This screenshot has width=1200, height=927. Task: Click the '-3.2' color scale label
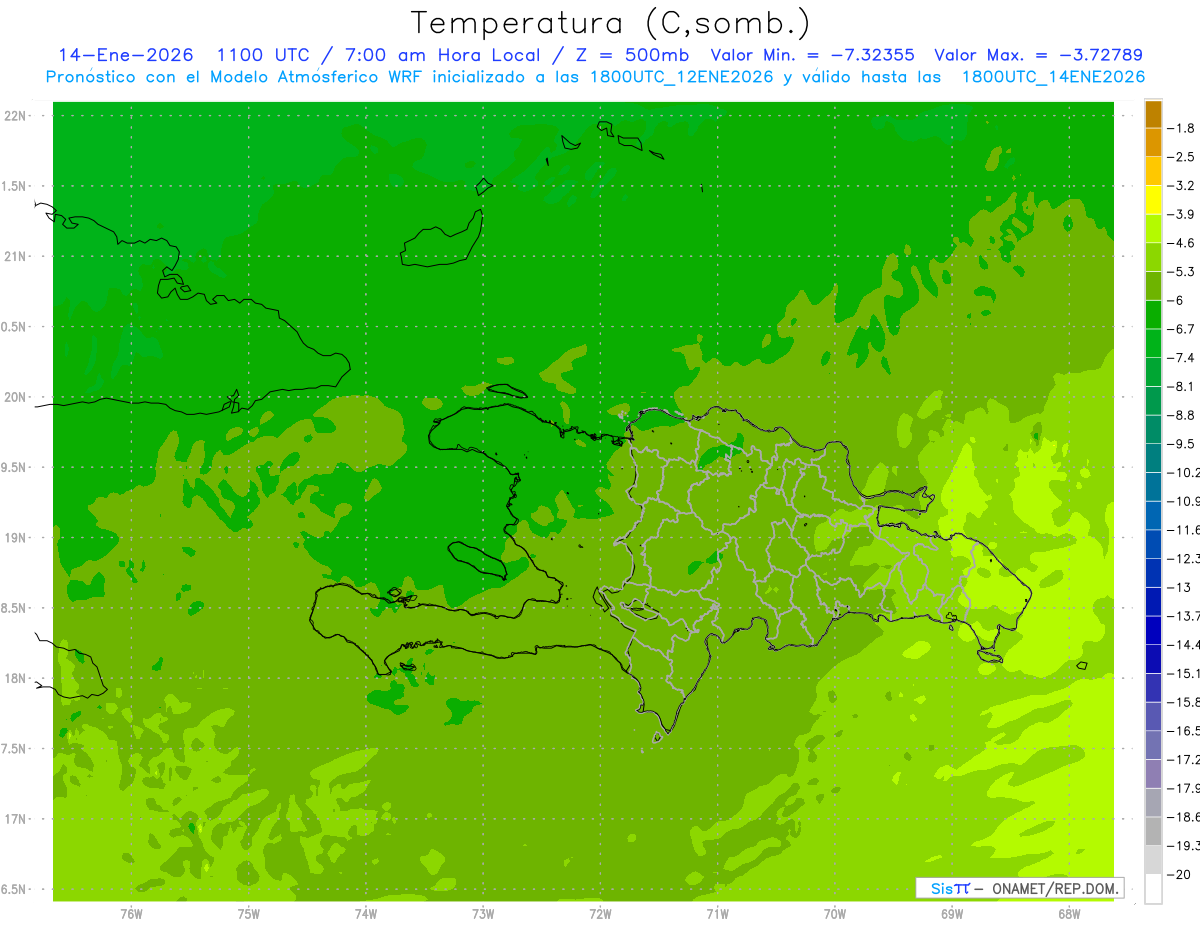[x=1181, y=186]
